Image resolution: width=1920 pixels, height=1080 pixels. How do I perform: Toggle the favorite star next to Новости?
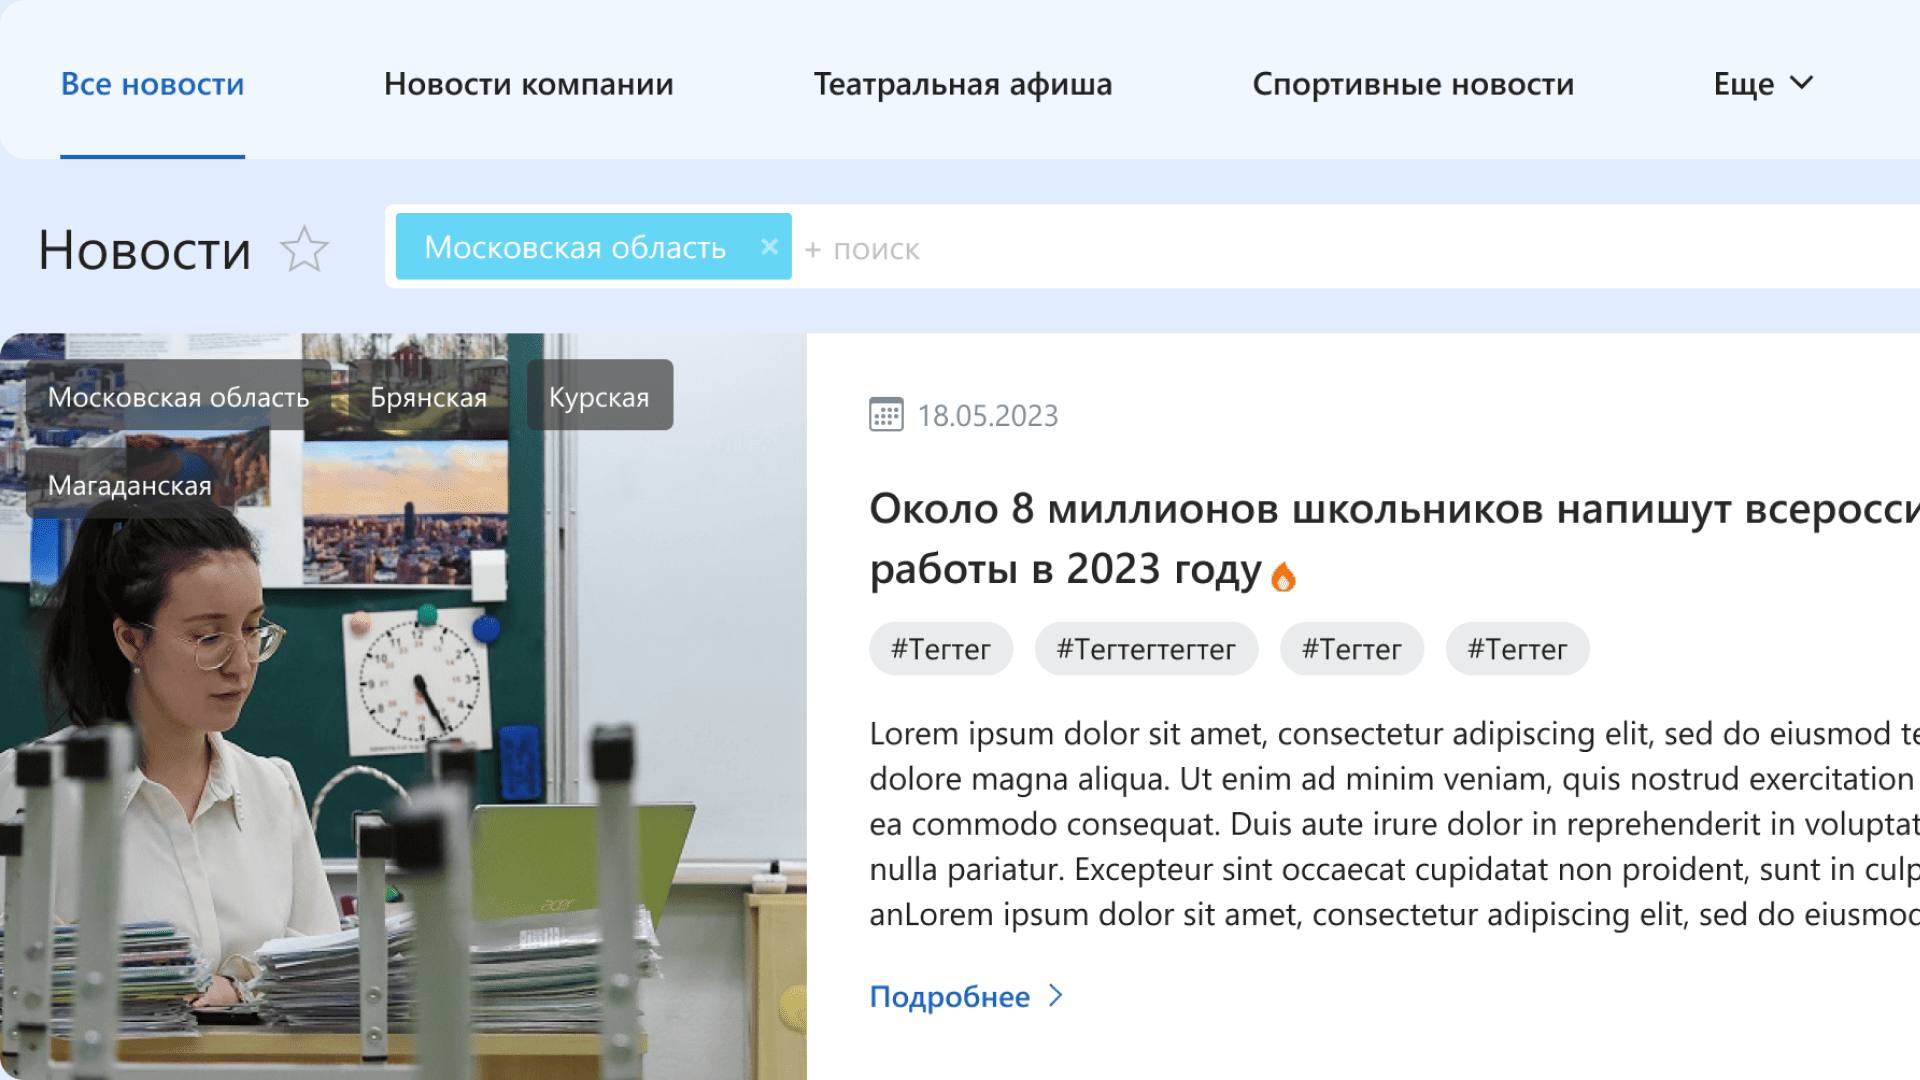pos(304,250)
